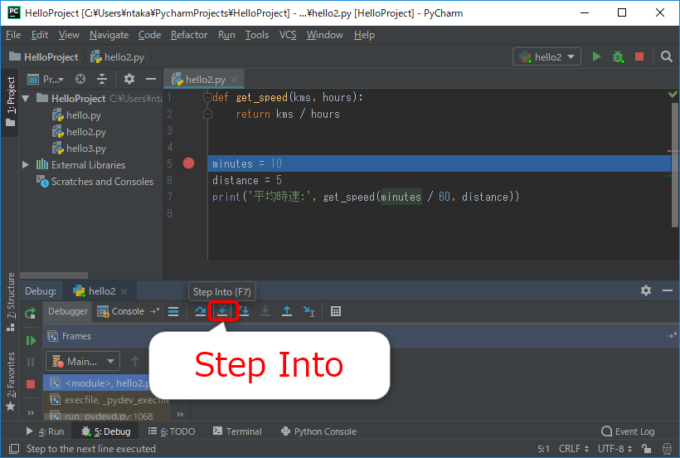This screenshot has height=458, width=680.
Task: Close the hello2 debug session tab
Action: pyautogui.click(x=124, y=291)
